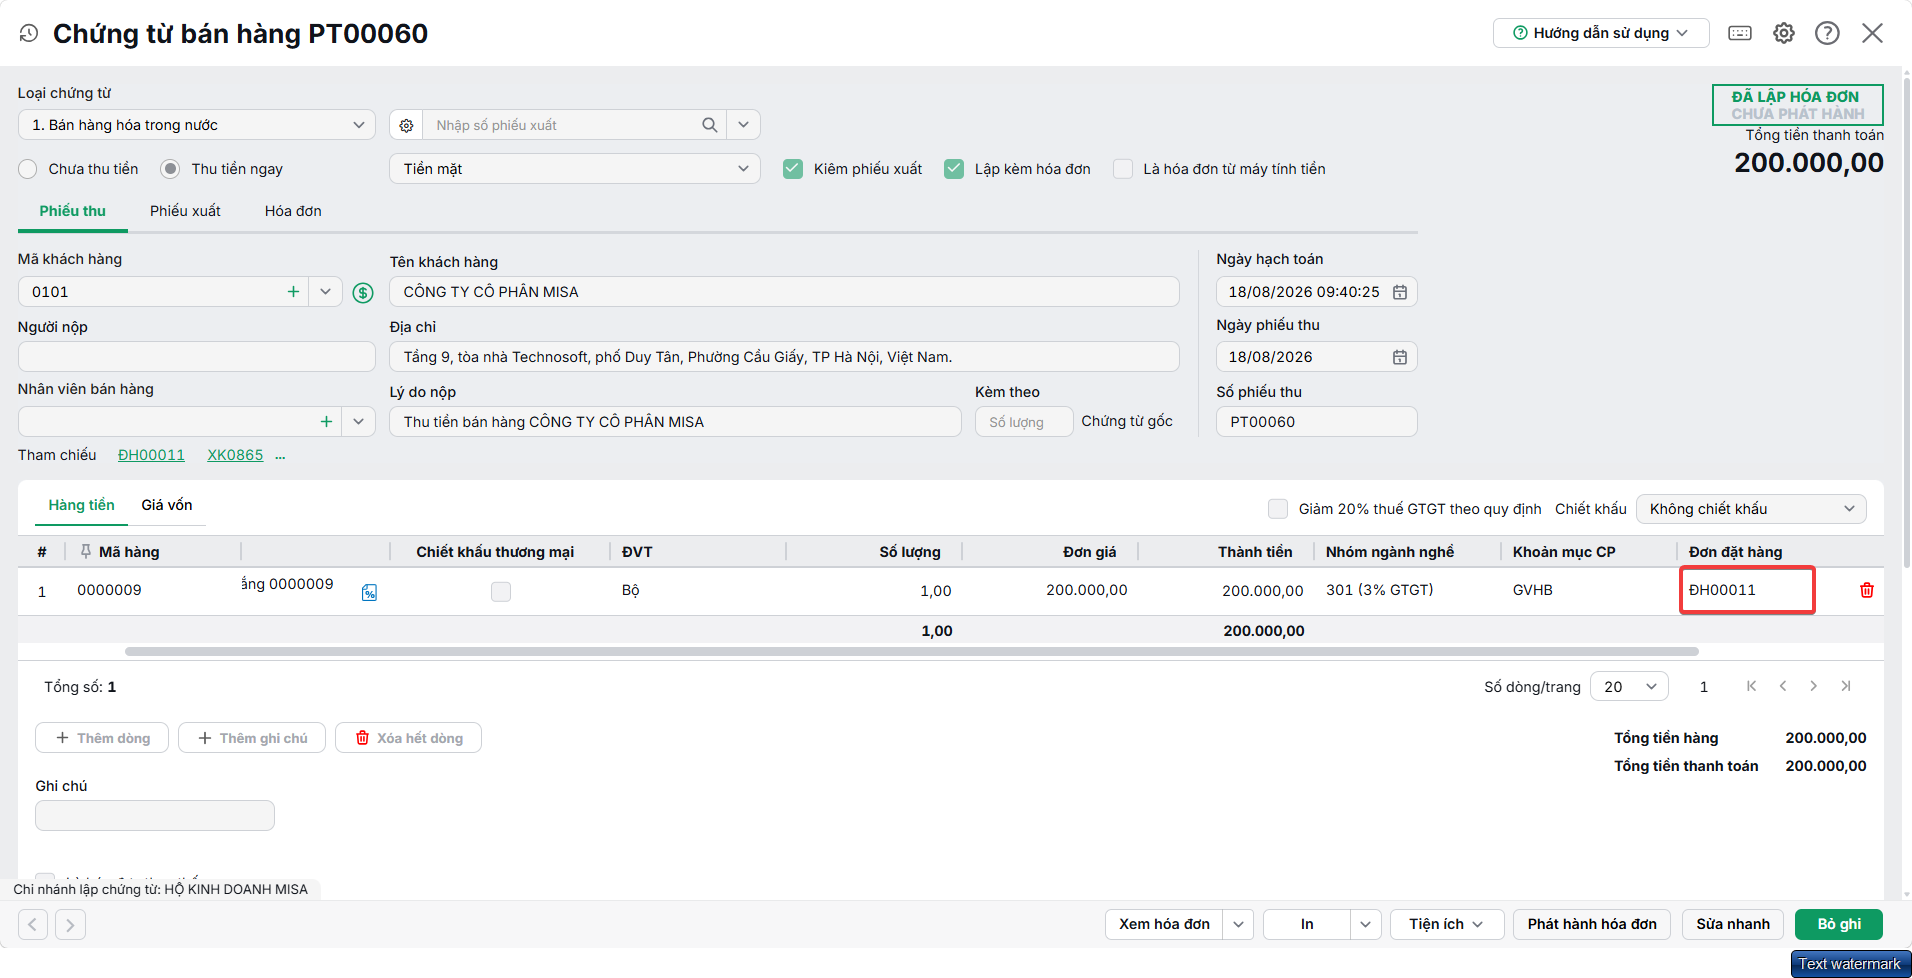Click the In print button
This screenshot has width=1912, height=978.
pos(1307,924)
